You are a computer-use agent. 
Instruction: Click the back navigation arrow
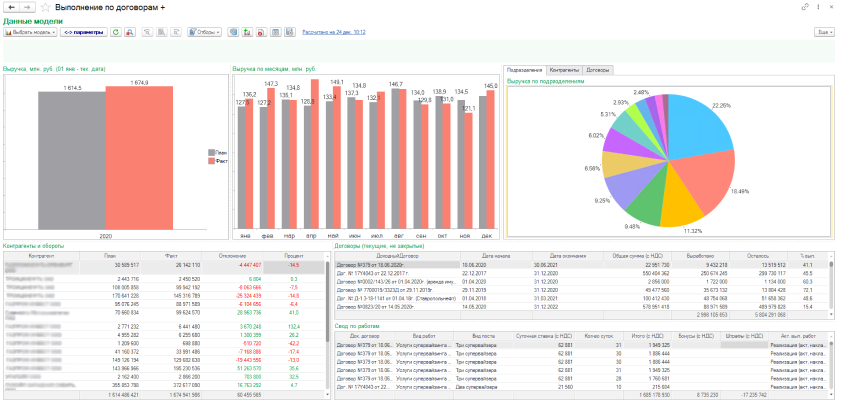coord(11,8)
